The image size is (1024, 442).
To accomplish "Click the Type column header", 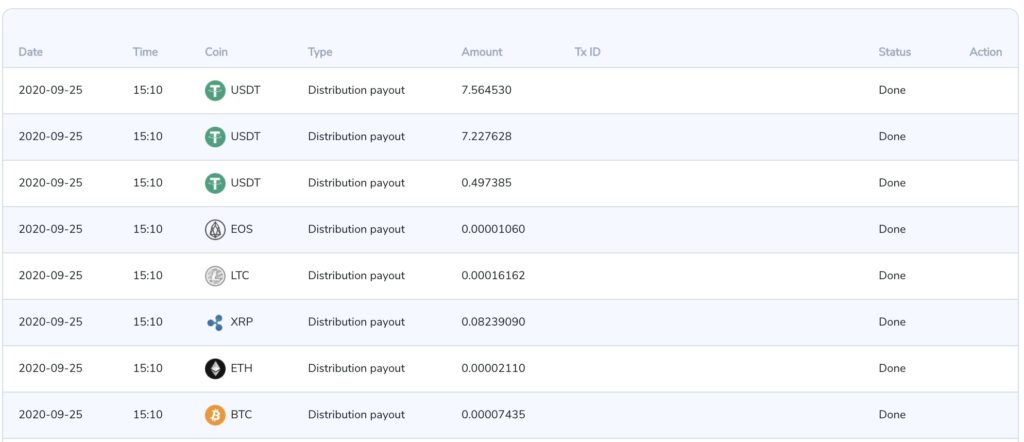I will 320,52.
